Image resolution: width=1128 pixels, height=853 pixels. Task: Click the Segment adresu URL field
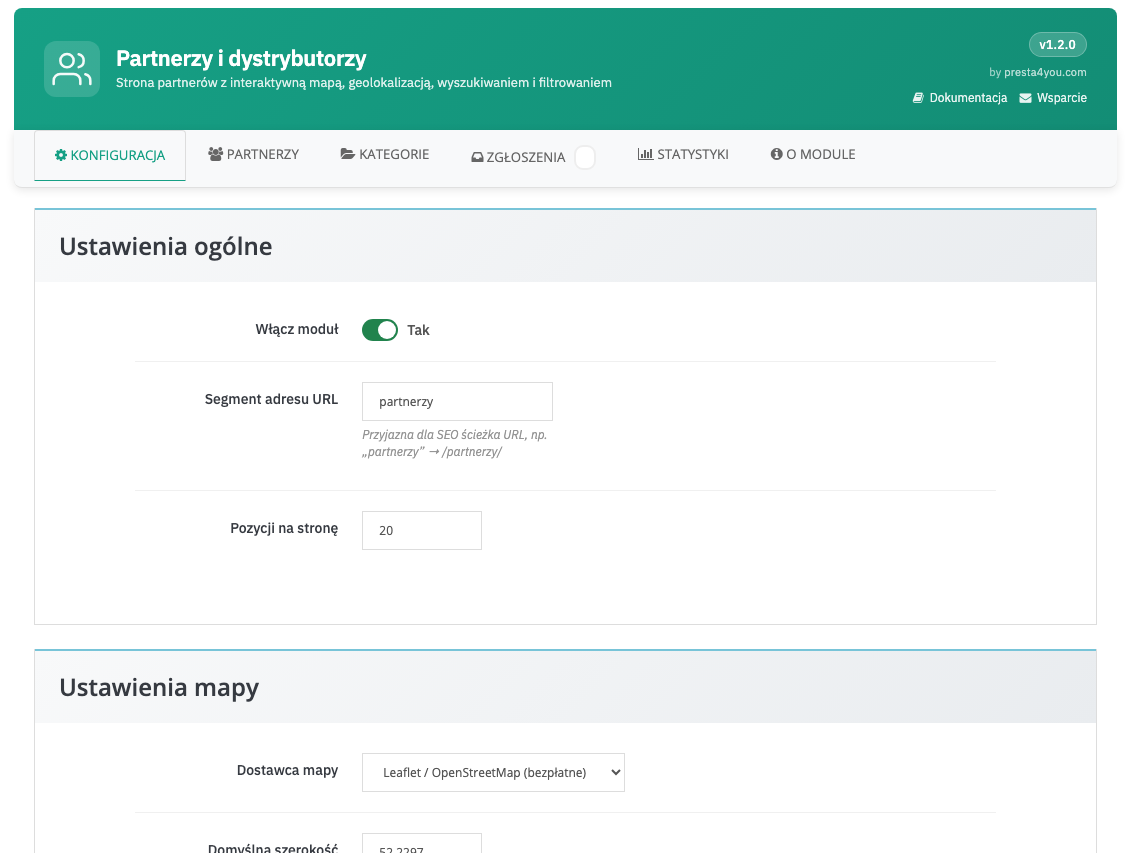(458, 401)
